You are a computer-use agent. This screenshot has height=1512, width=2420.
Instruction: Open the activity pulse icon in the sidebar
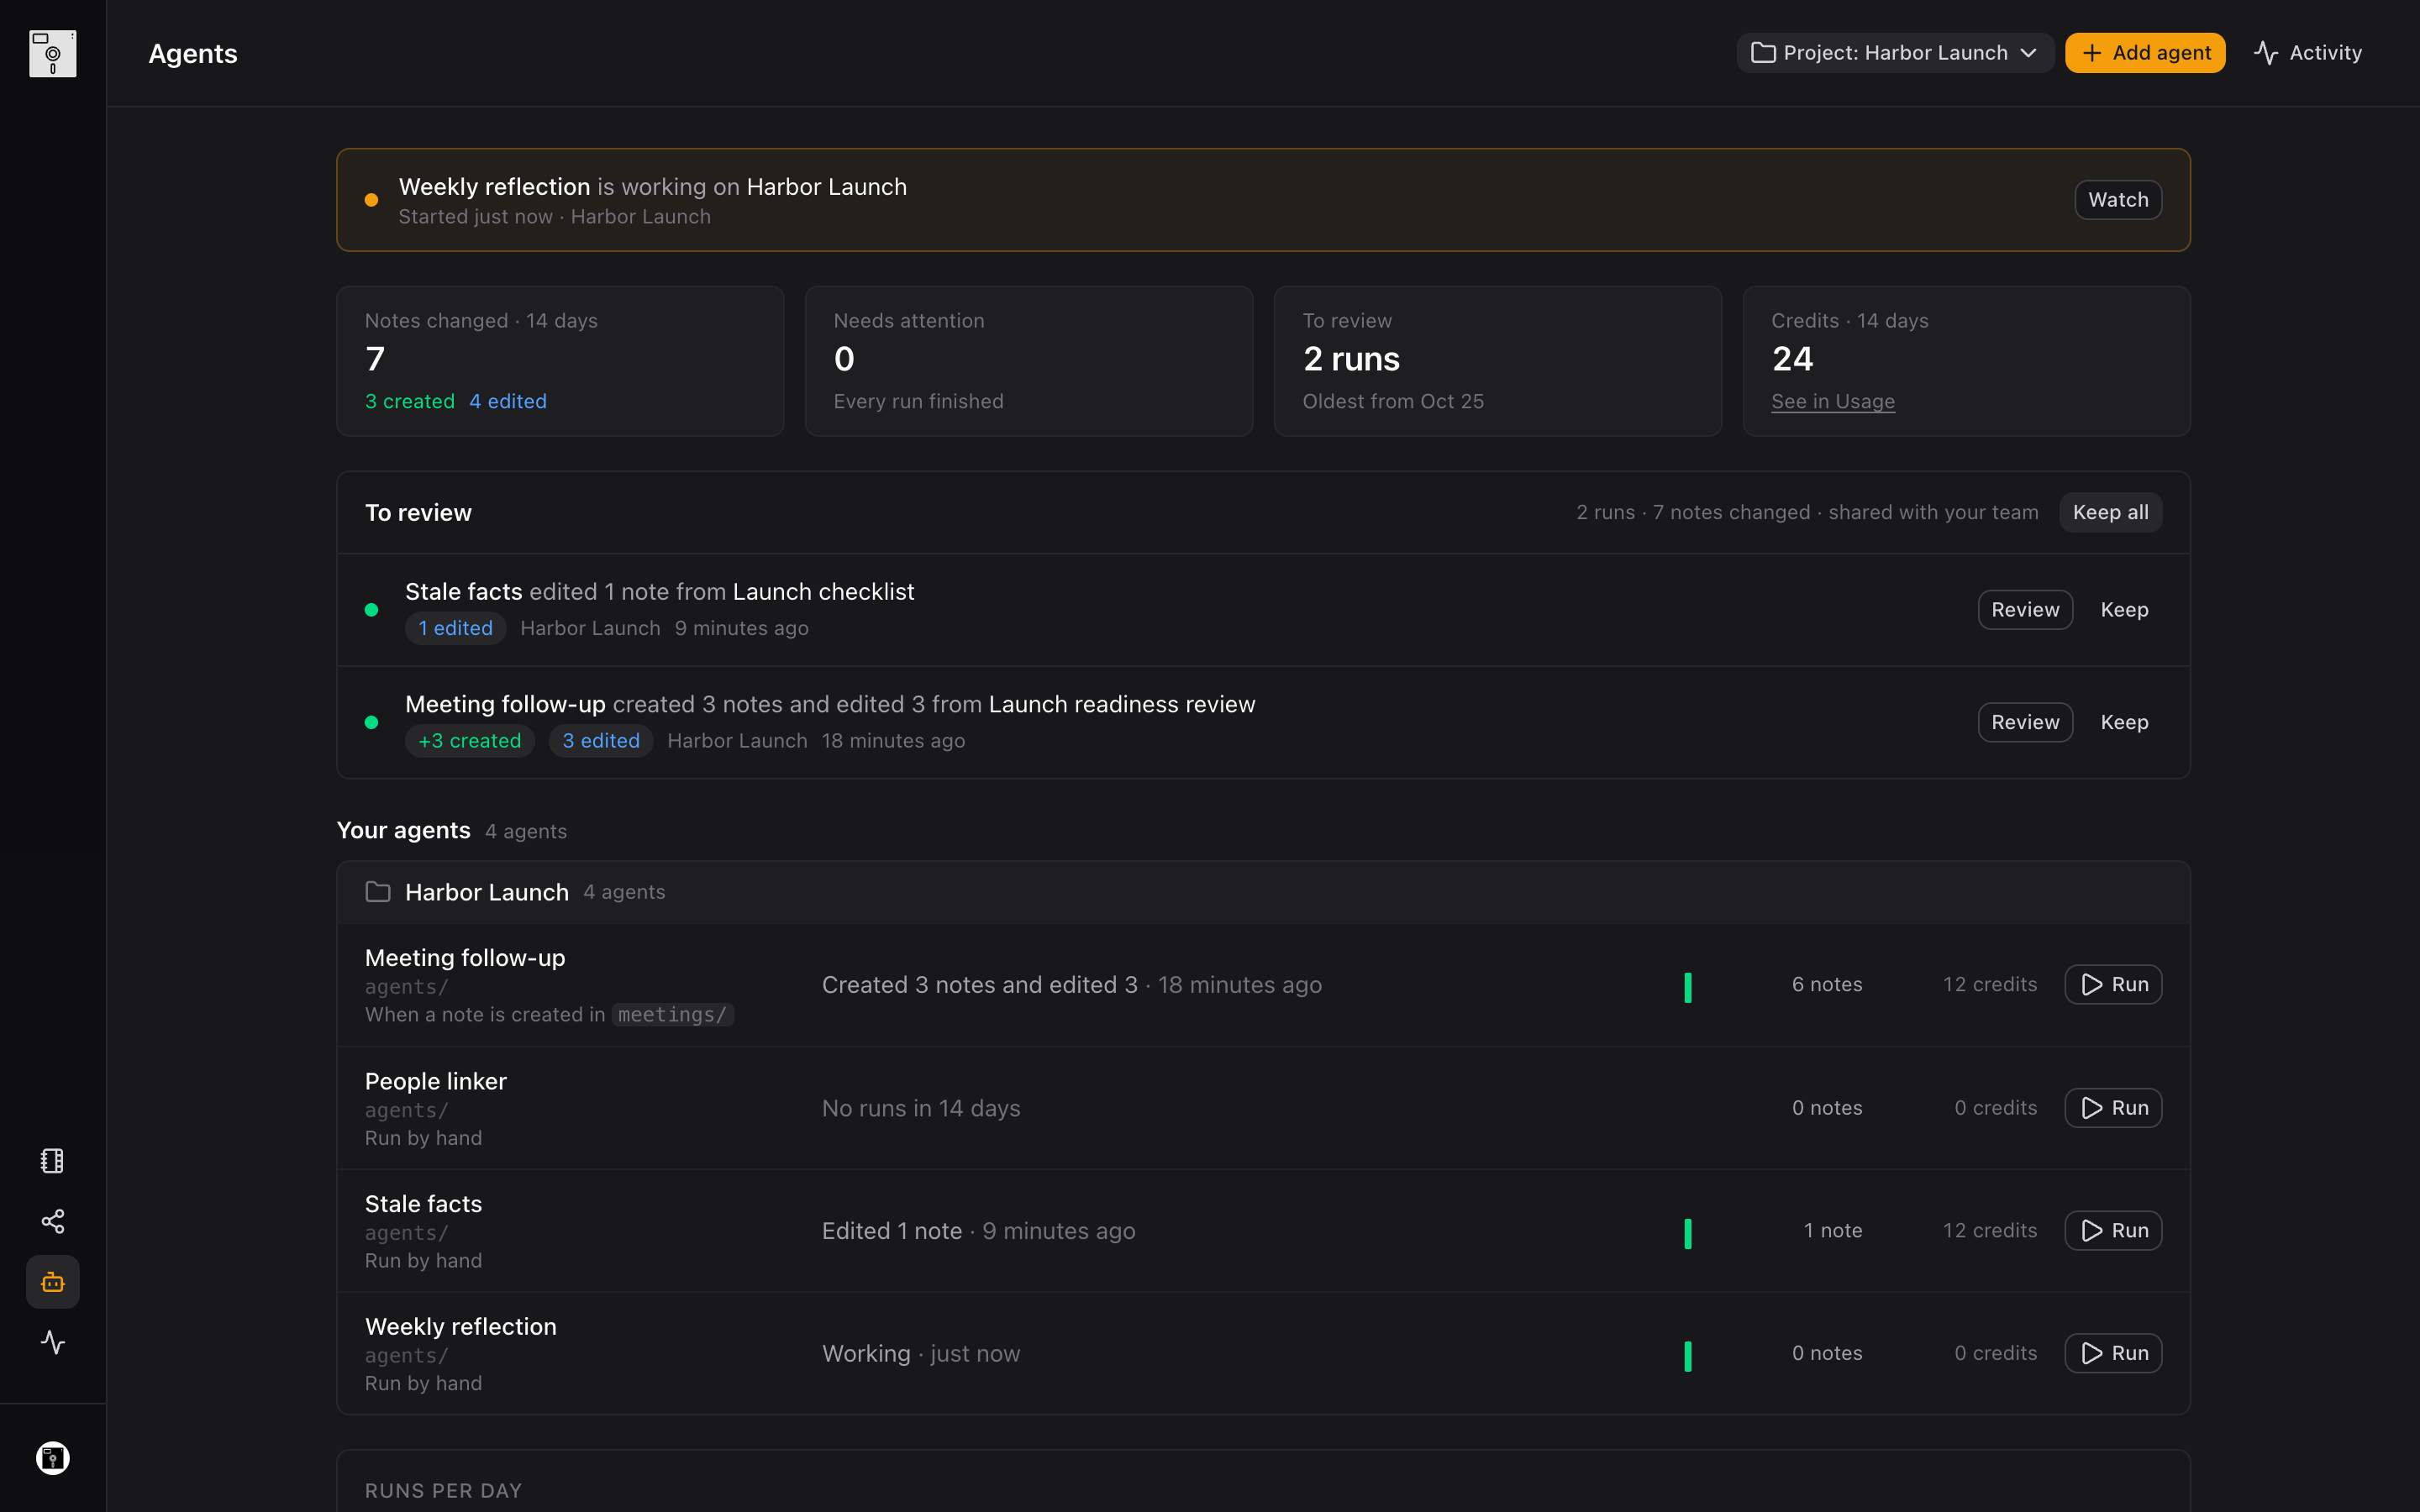click(53, 1342)
